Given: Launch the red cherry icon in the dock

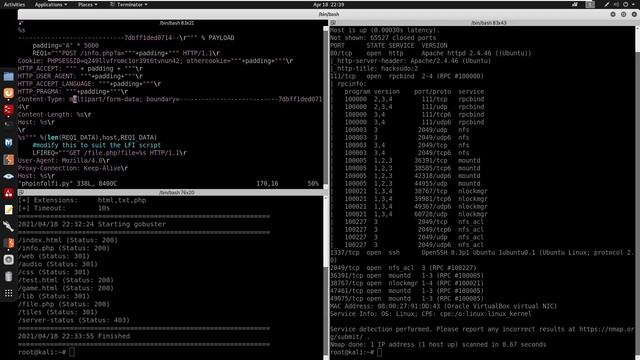Looking at the screenshot, I should click(x=9, y=193).
